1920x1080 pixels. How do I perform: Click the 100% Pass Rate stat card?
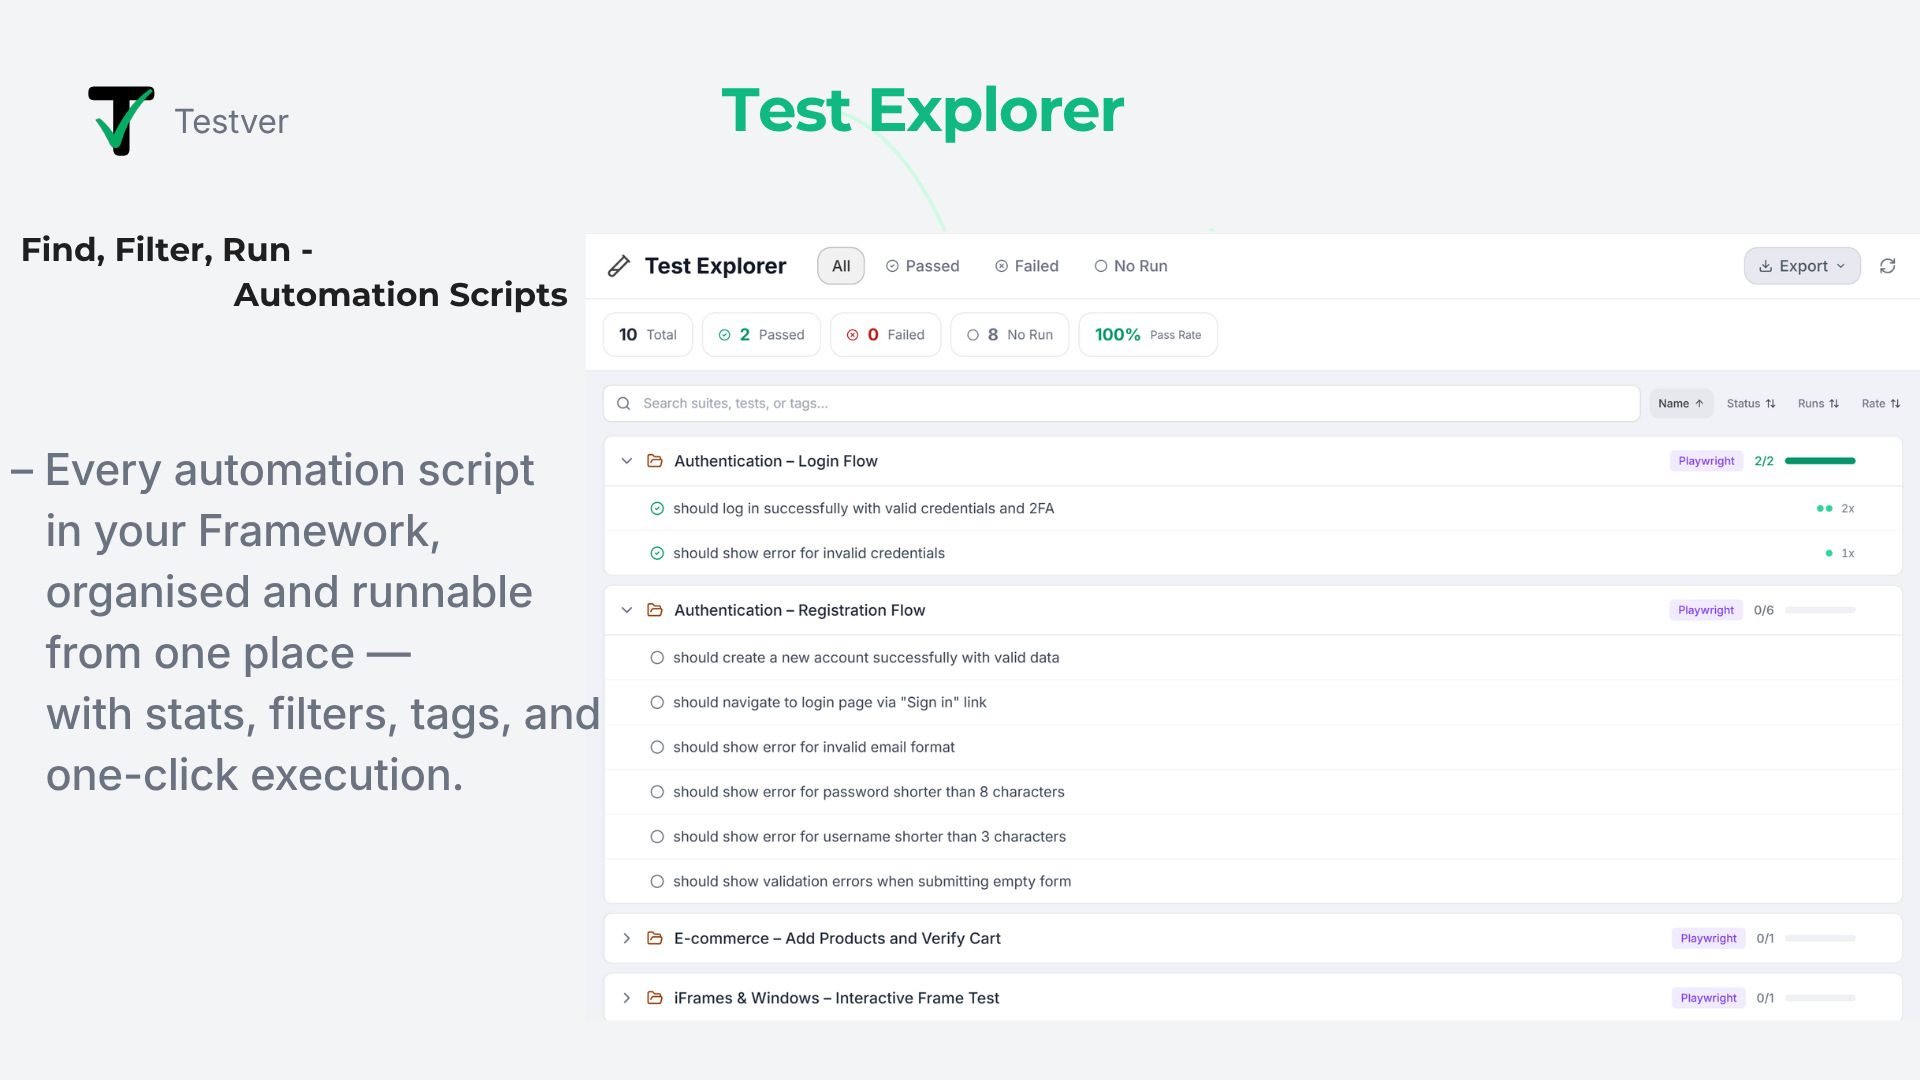click(x=1148, y=335)
